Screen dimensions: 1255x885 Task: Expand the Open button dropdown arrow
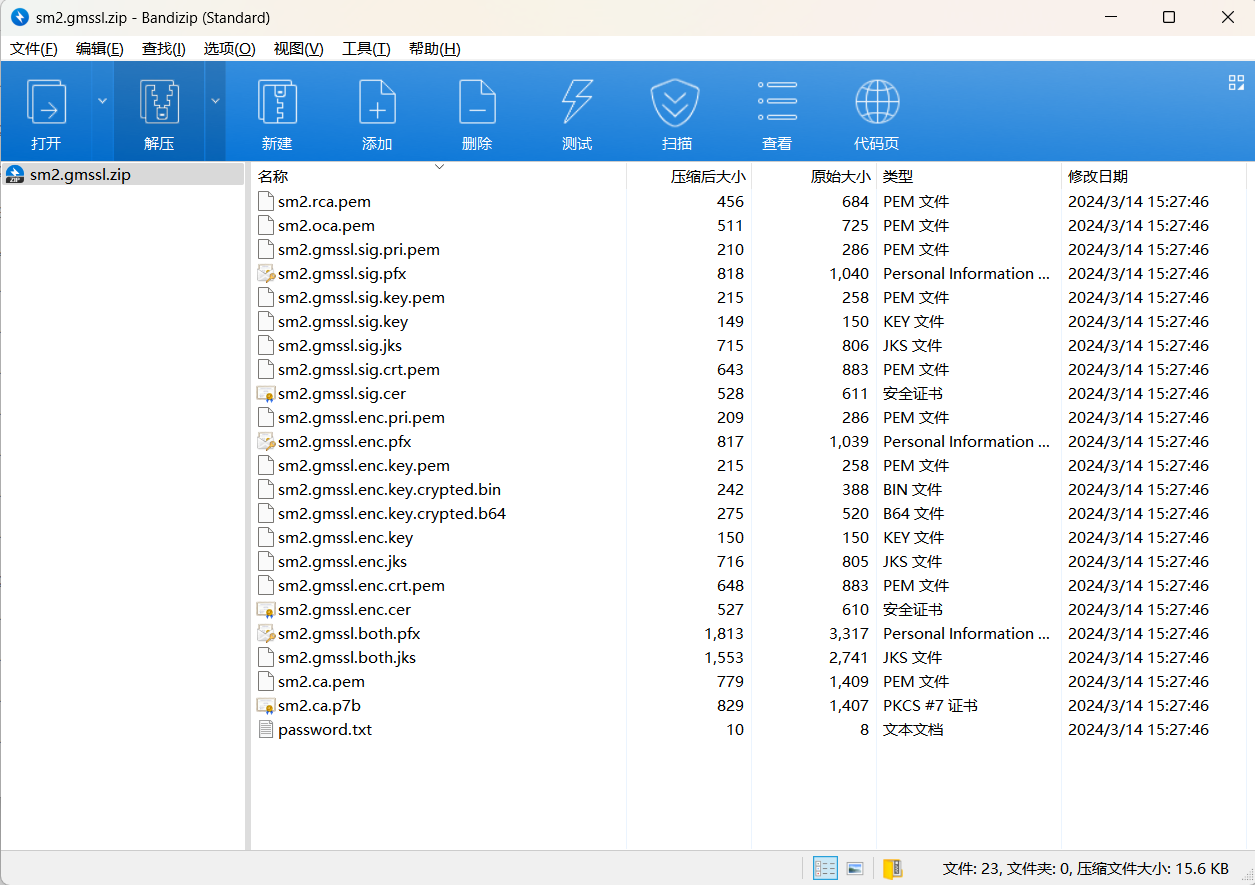(x=103, y=101)
